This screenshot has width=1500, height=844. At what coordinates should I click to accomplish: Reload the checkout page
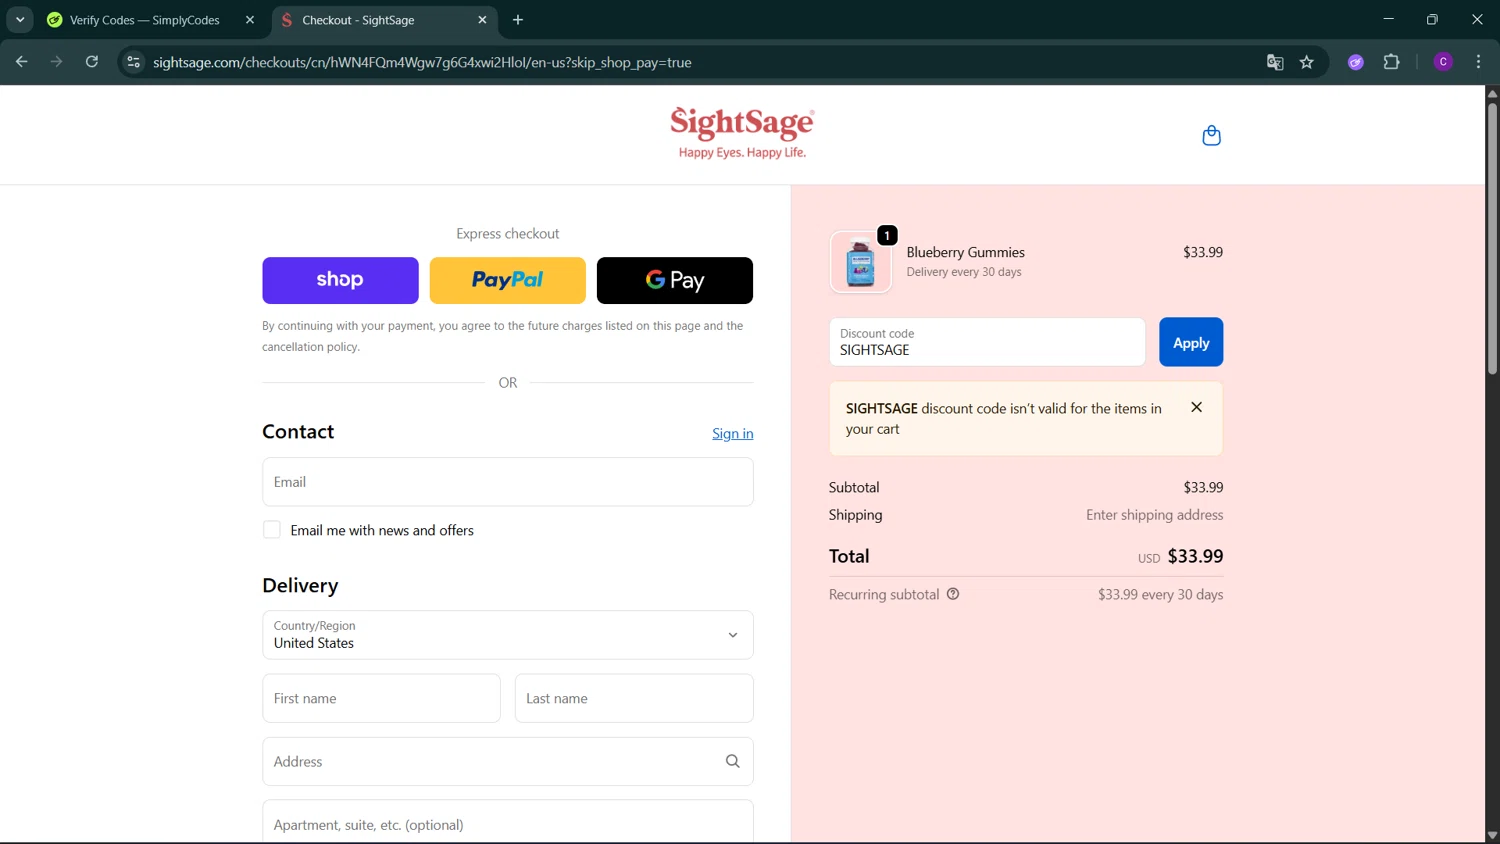[92, 62]
